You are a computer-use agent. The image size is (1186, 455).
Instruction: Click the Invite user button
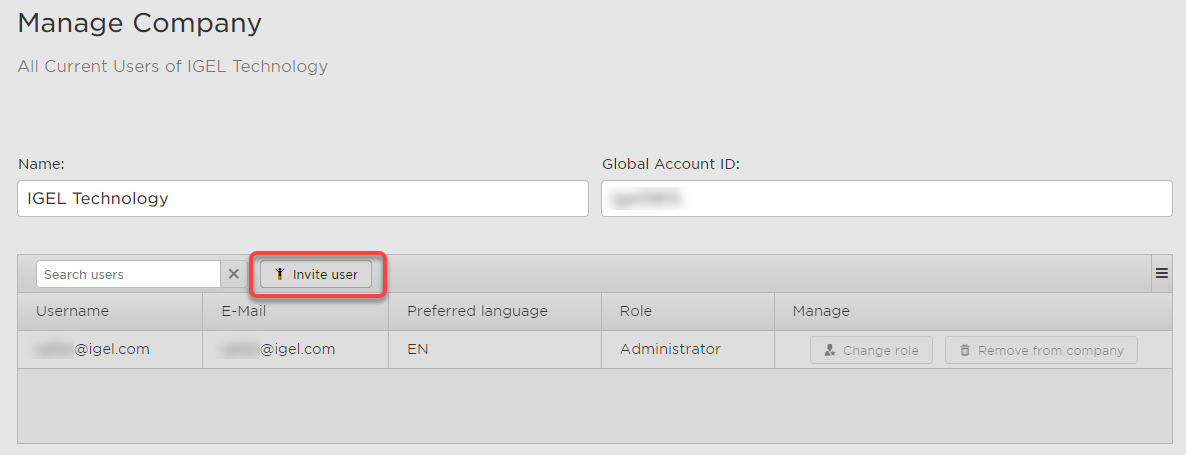click(x=316, y=274)
